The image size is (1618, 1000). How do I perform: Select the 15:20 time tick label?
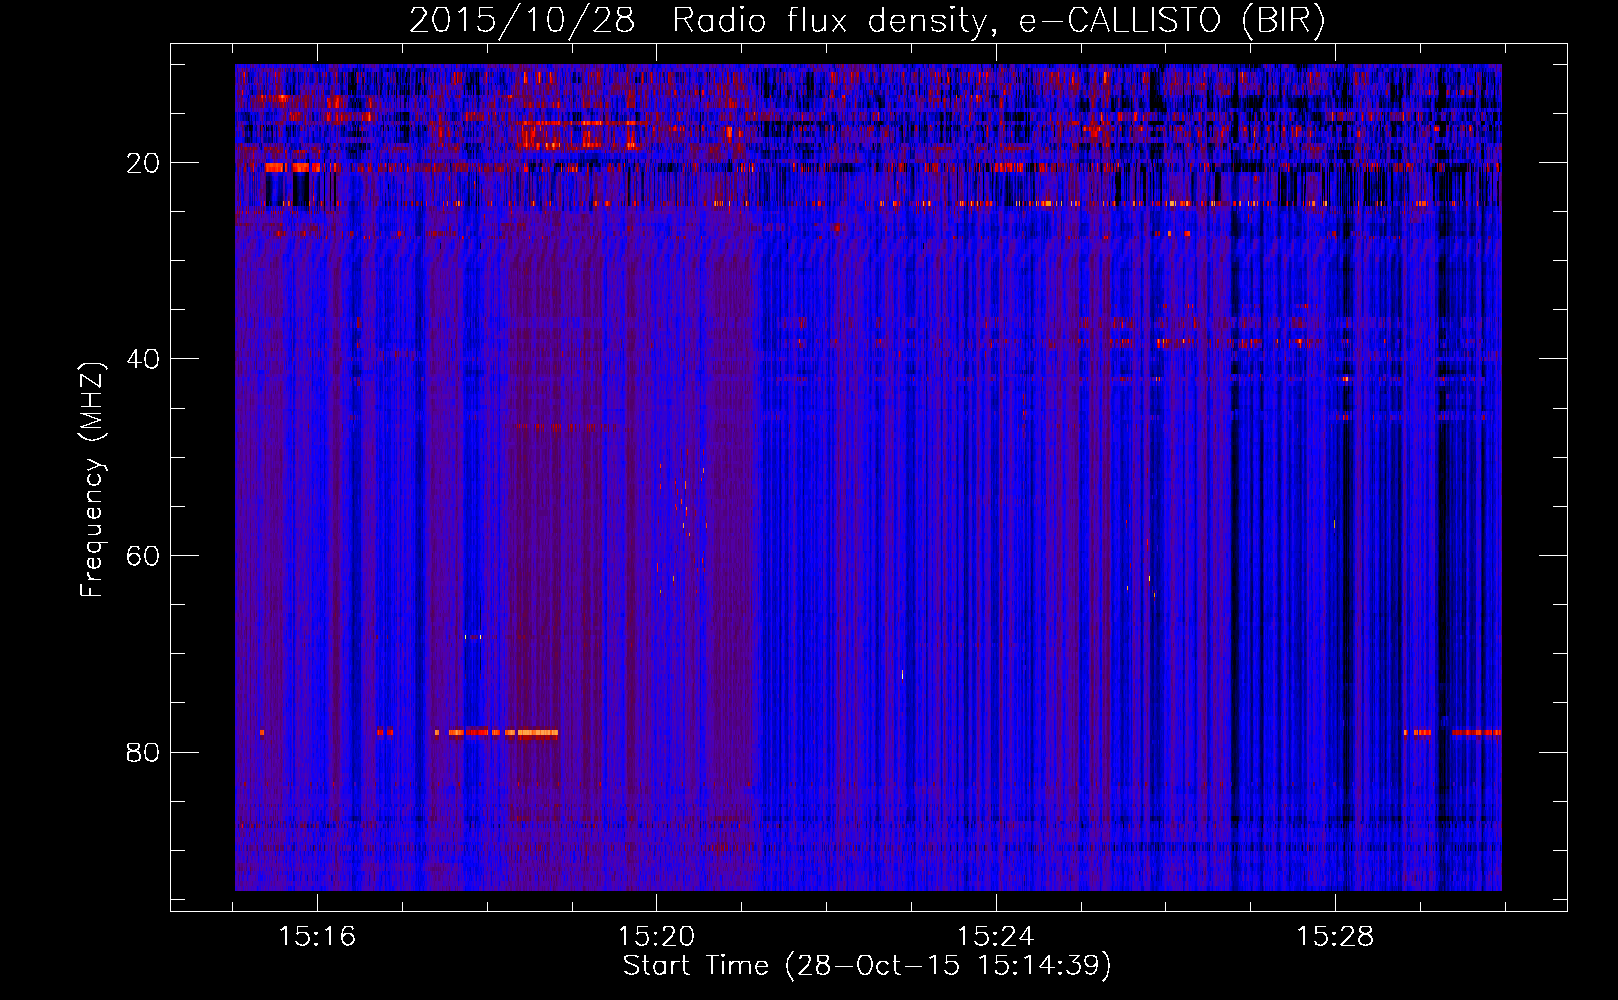656,937
